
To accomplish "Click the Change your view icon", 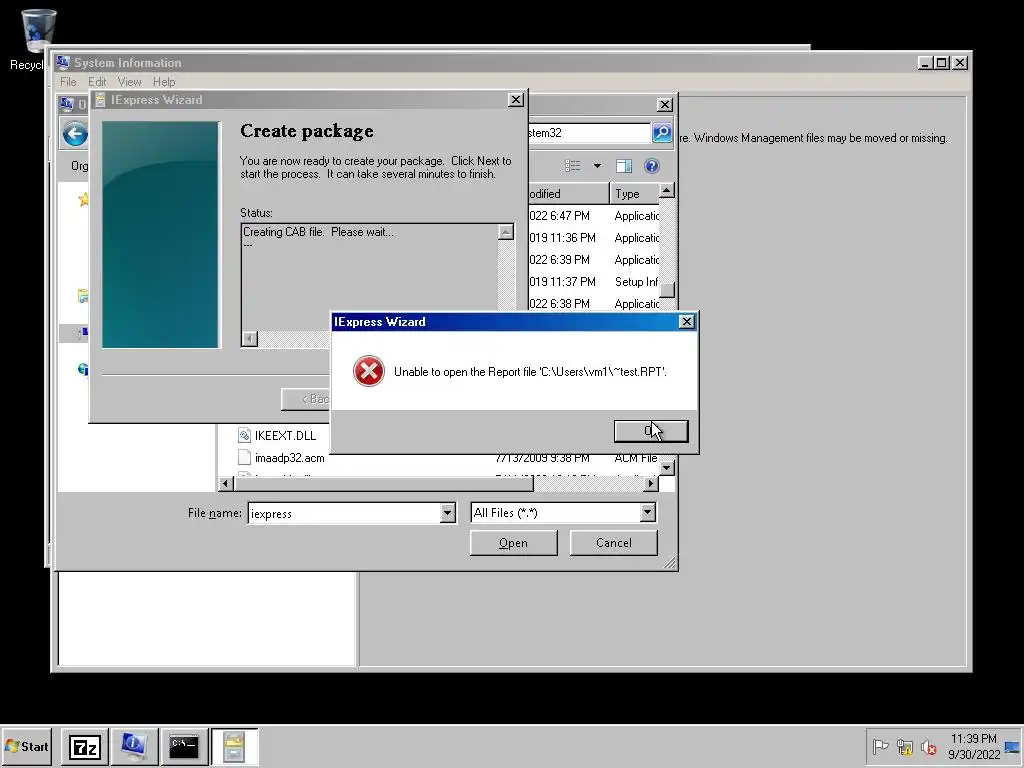I will click(x=573, y=166).
